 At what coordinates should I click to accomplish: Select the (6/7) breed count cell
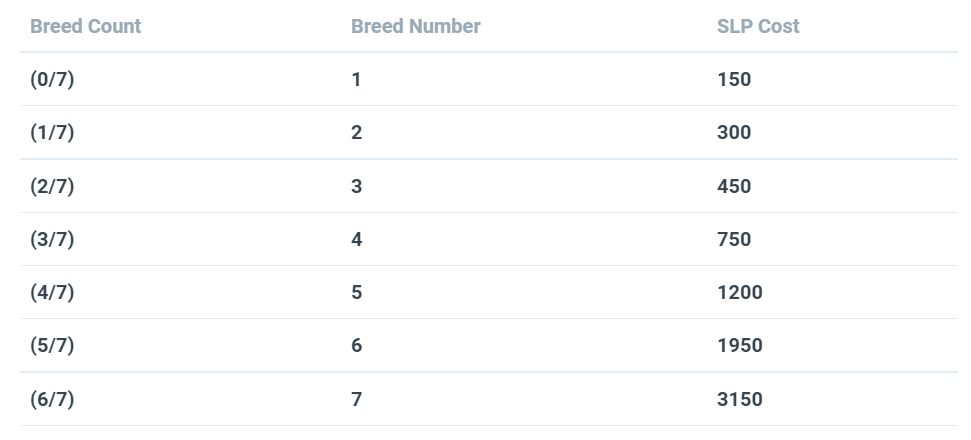pos(52,399)
